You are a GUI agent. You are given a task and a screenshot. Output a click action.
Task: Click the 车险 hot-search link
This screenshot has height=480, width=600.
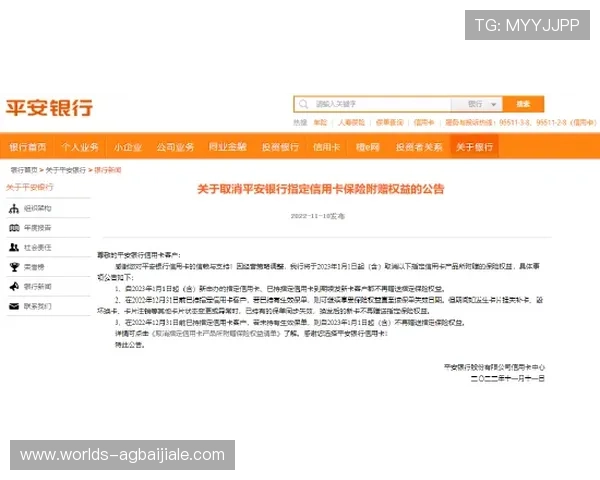[x=320, y=122]
